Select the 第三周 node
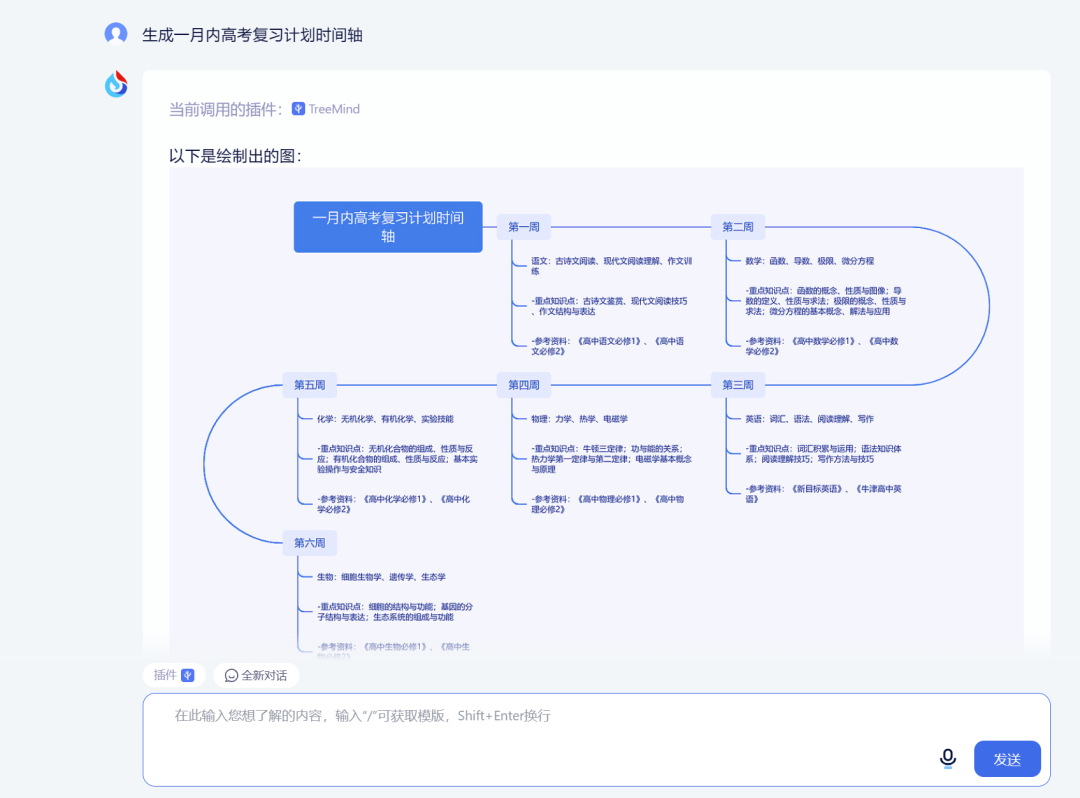 (x=738, y=385)
